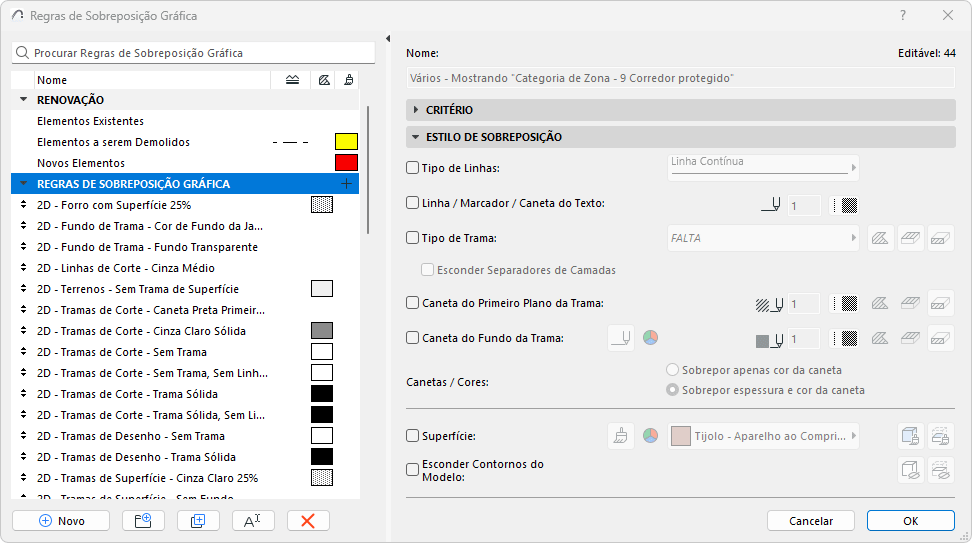This screenshot has width=972, height=543.
Task: Click last icon in Esconder Contornos do Modelo row
Action: point(940,470)
